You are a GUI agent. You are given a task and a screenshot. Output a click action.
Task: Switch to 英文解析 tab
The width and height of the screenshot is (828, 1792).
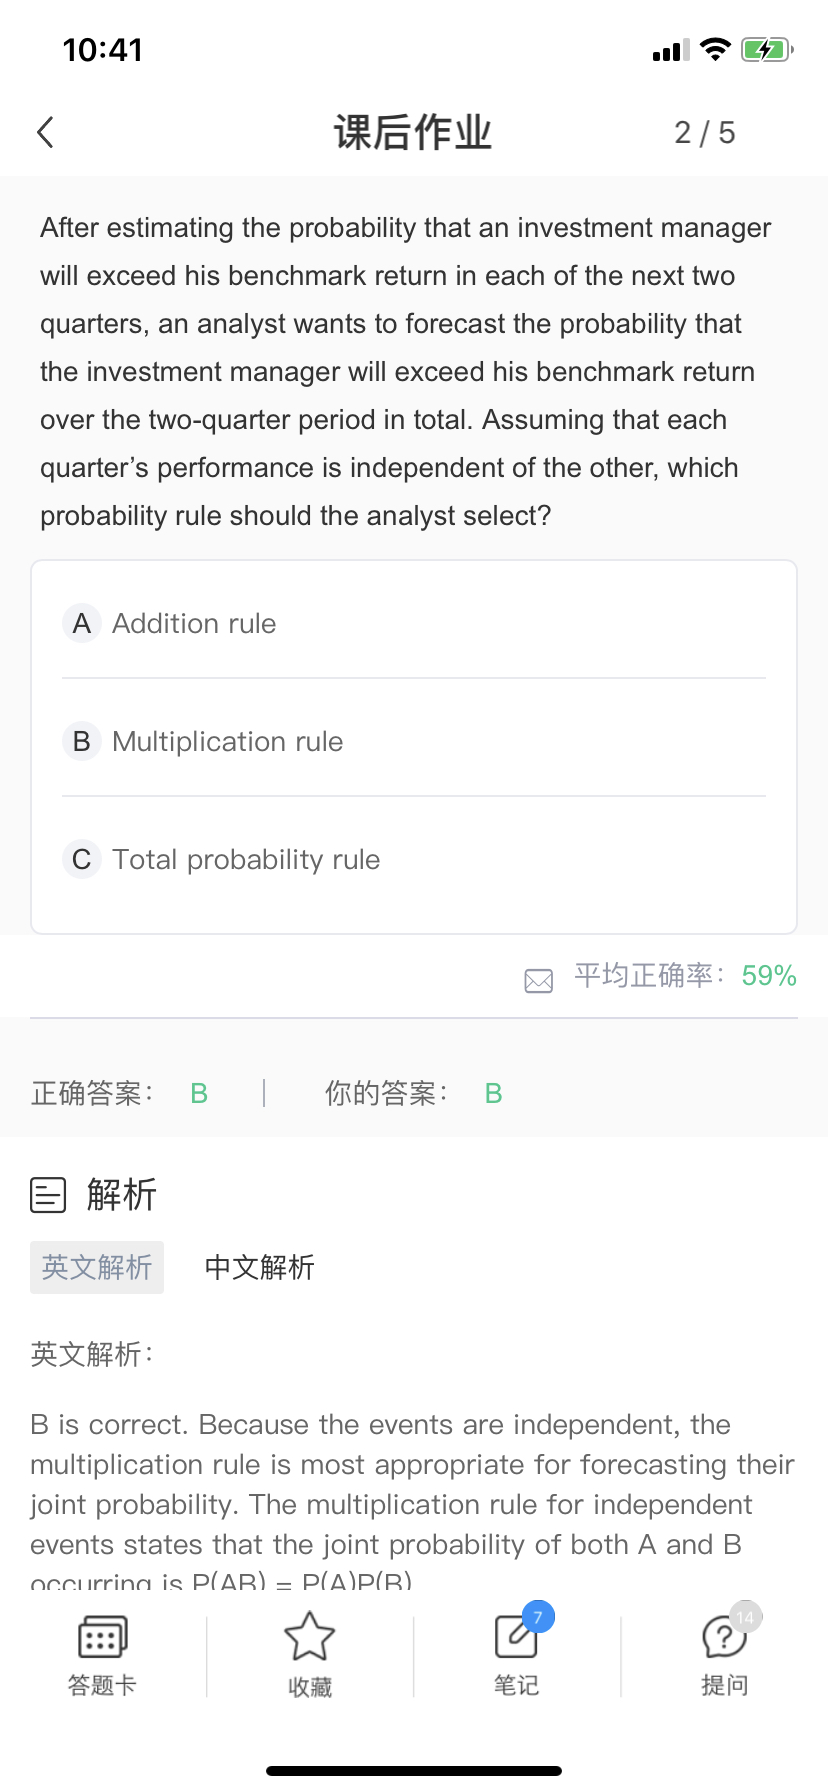[x=97, y=1267]
